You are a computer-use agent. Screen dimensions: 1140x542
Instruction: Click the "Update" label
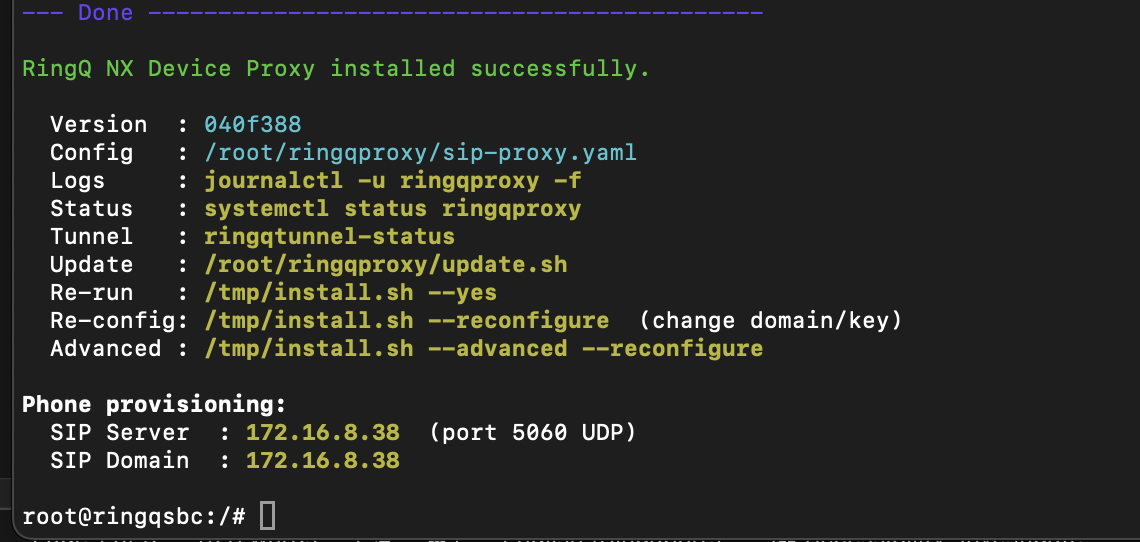pos(92,265)
